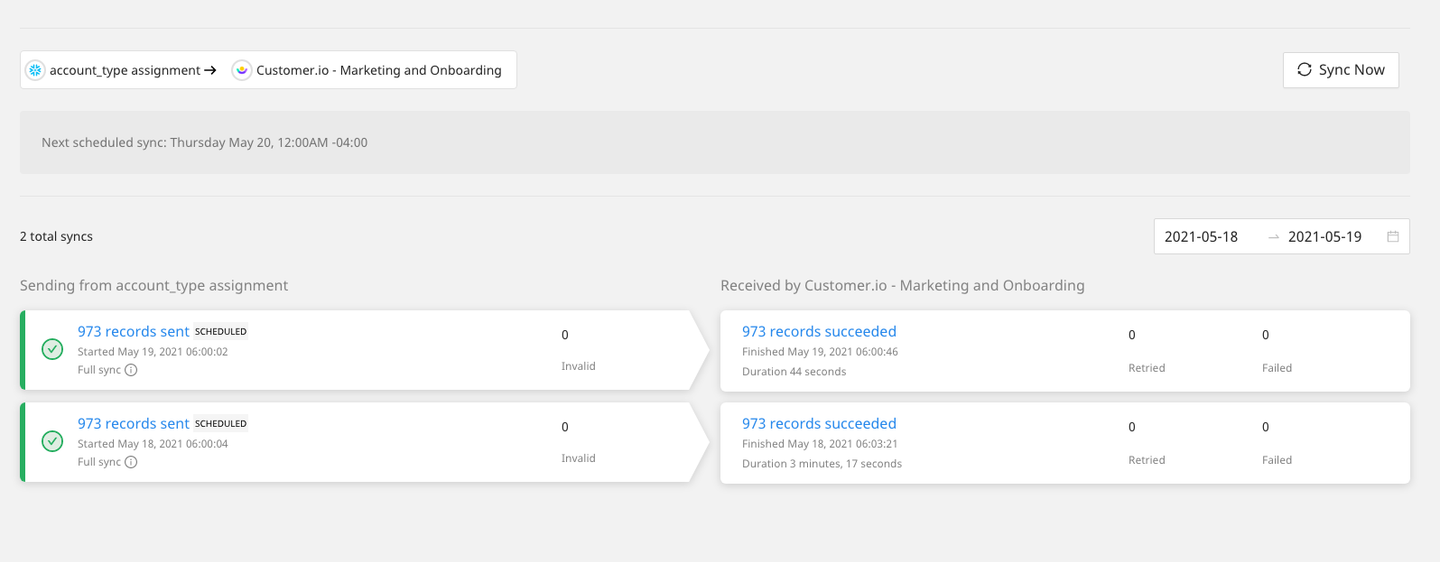The width and height of the screenshot is (1440, 562).
Task: Click the info icon beside May 19 Full sync
Action: tap(131, 370)
